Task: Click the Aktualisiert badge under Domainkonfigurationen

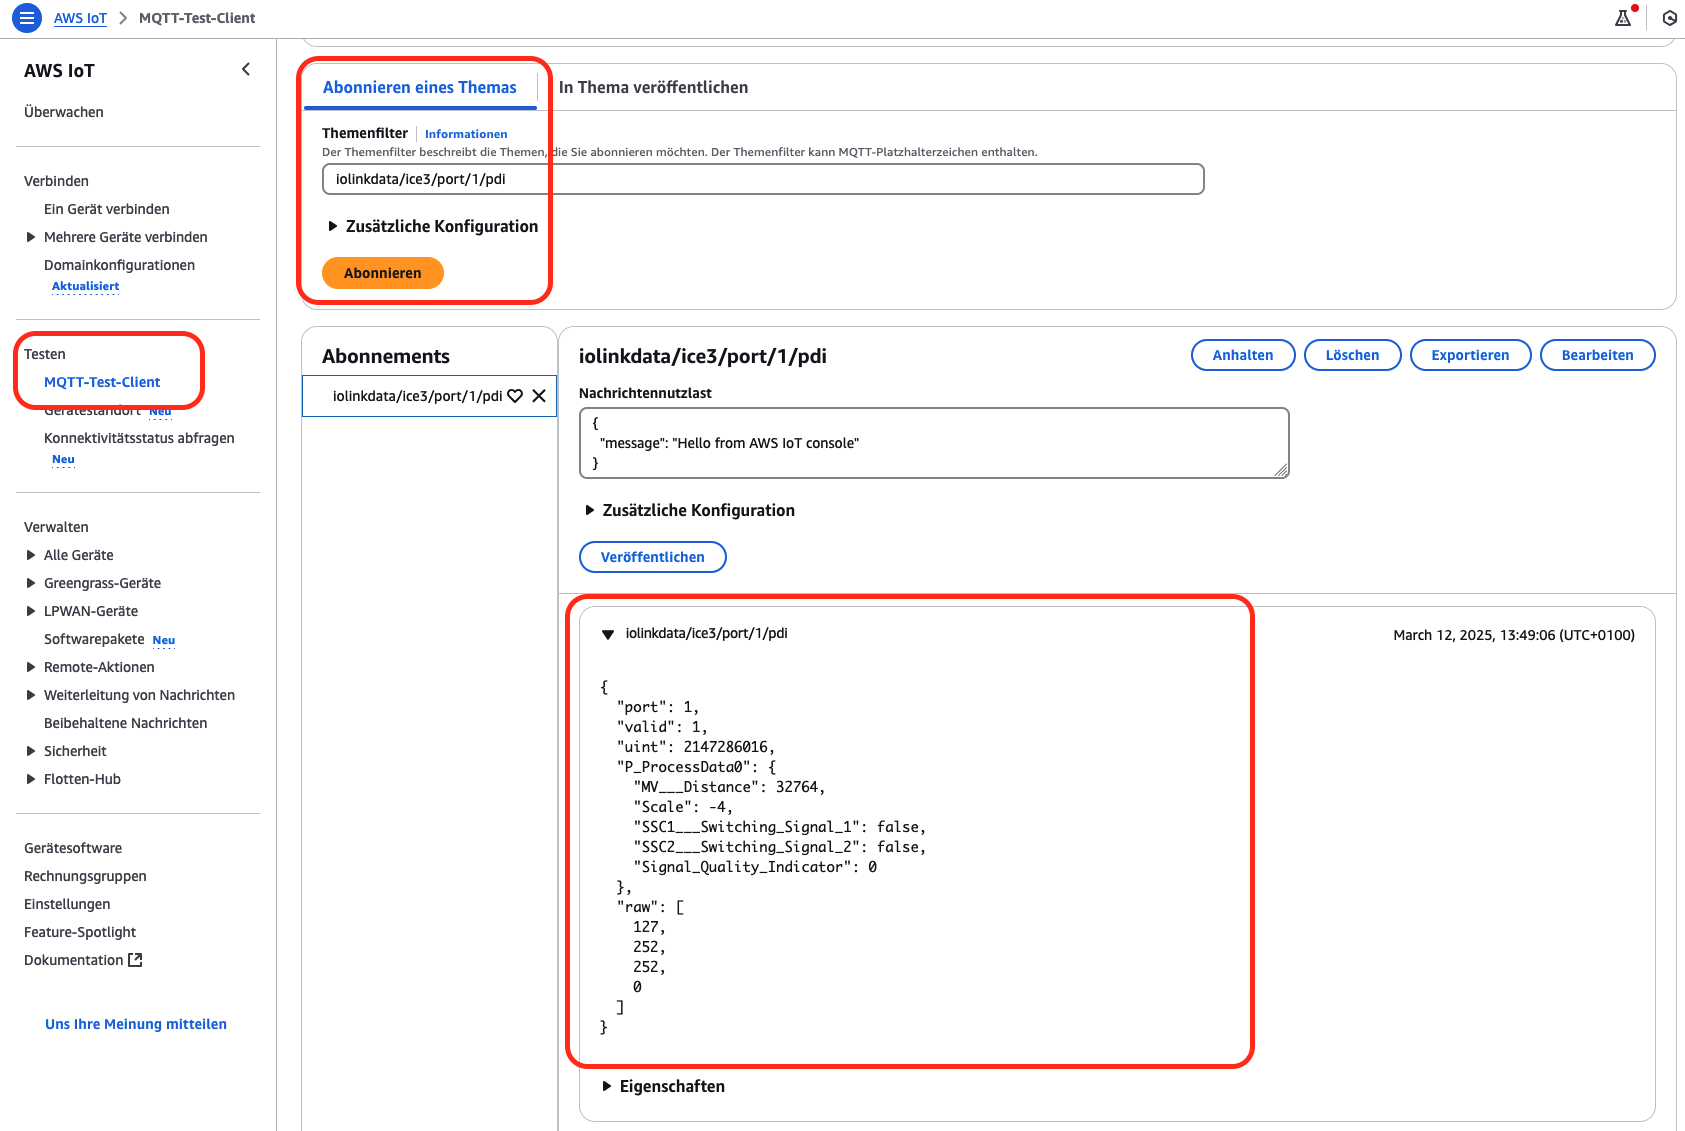Action: point(85,286)
